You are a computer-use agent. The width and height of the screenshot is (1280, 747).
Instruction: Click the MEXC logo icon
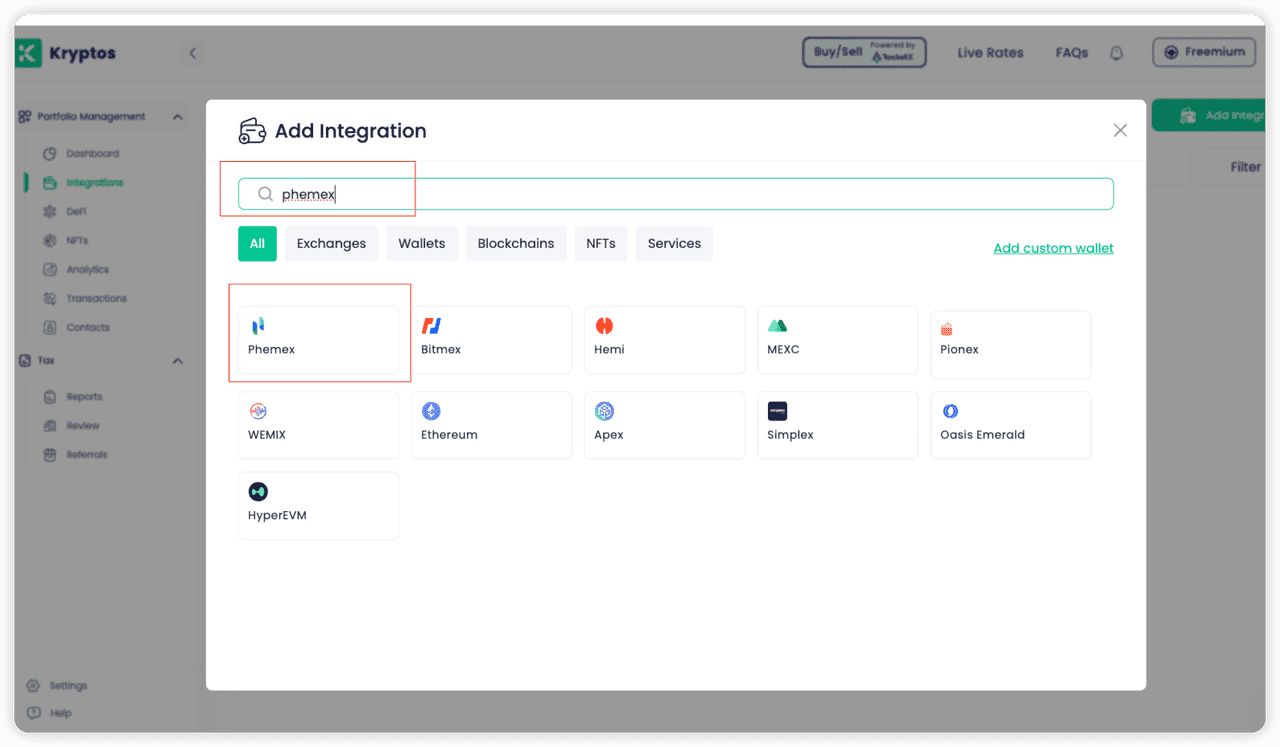(778, 325)
